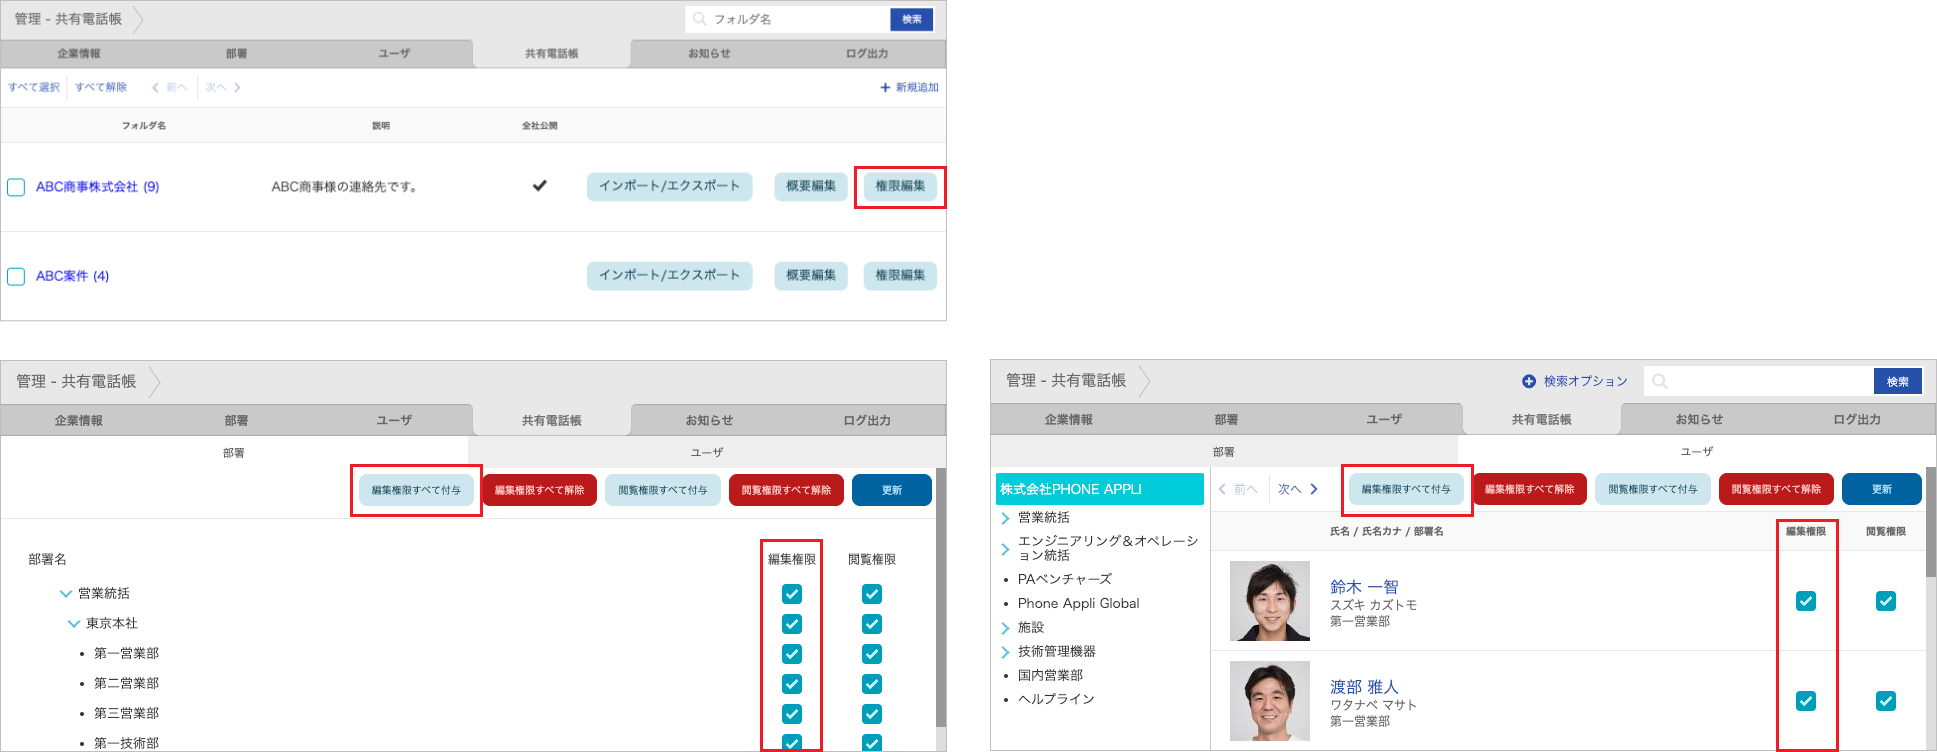
Task: Open the ABC商事株式会社 (9) folder link
Action: tap(97, 187)
